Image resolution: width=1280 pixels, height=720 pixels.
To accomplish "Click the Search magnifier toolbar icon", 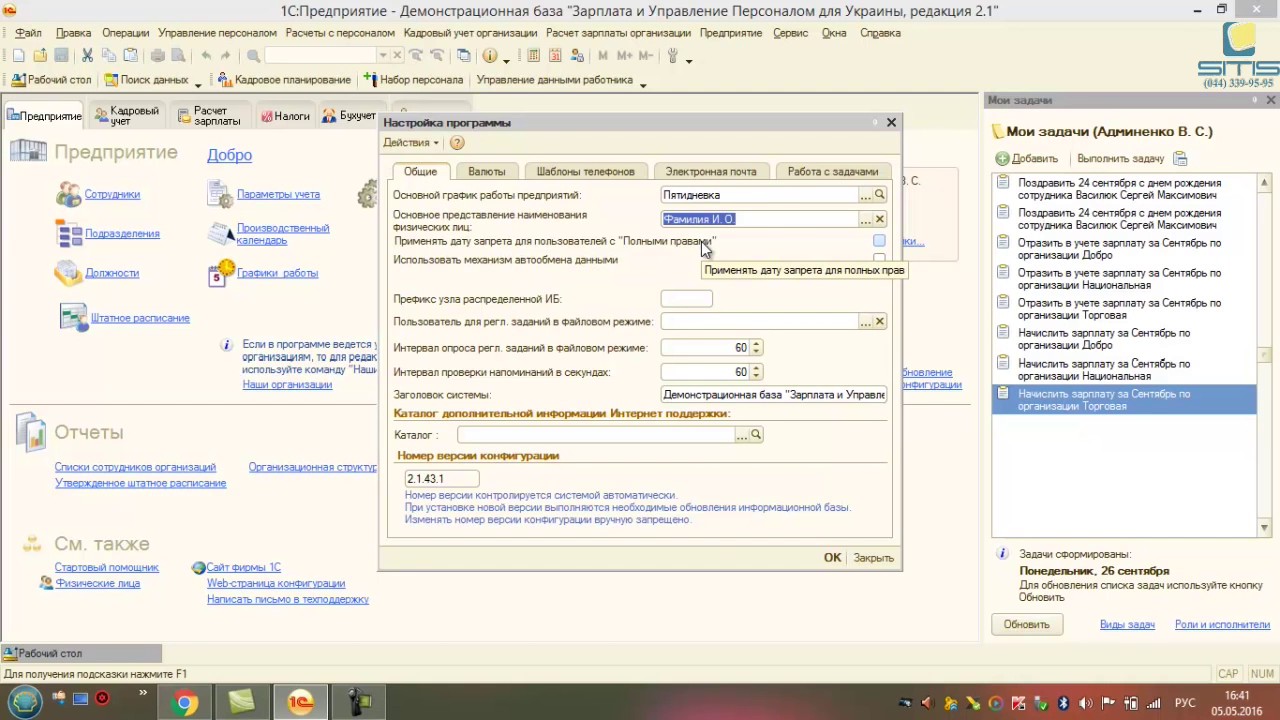I will coord(253,56).
